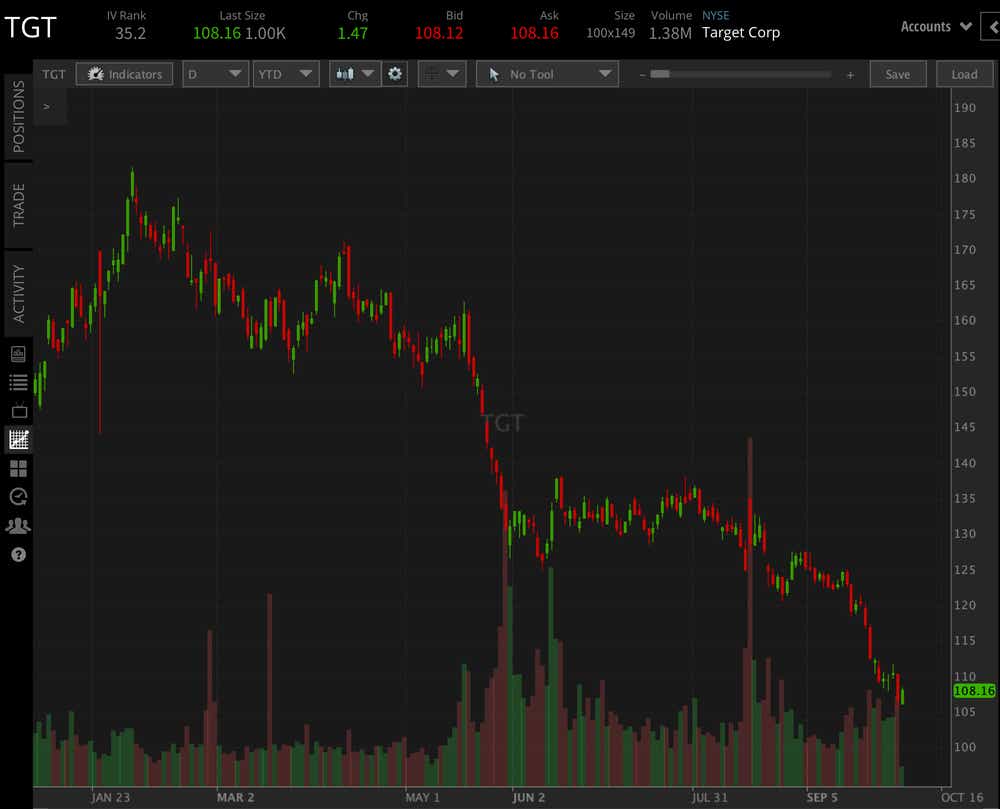Click the large TGT ticker symbol

(31, 27)
